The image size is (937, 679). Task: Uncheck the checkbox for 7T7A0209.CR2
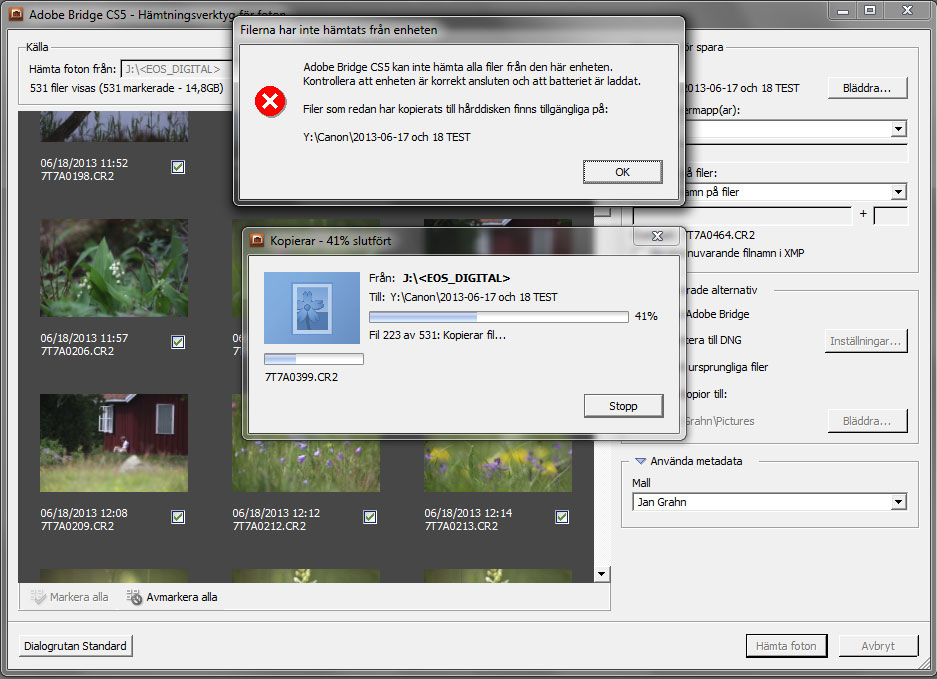tap(177, 517)
